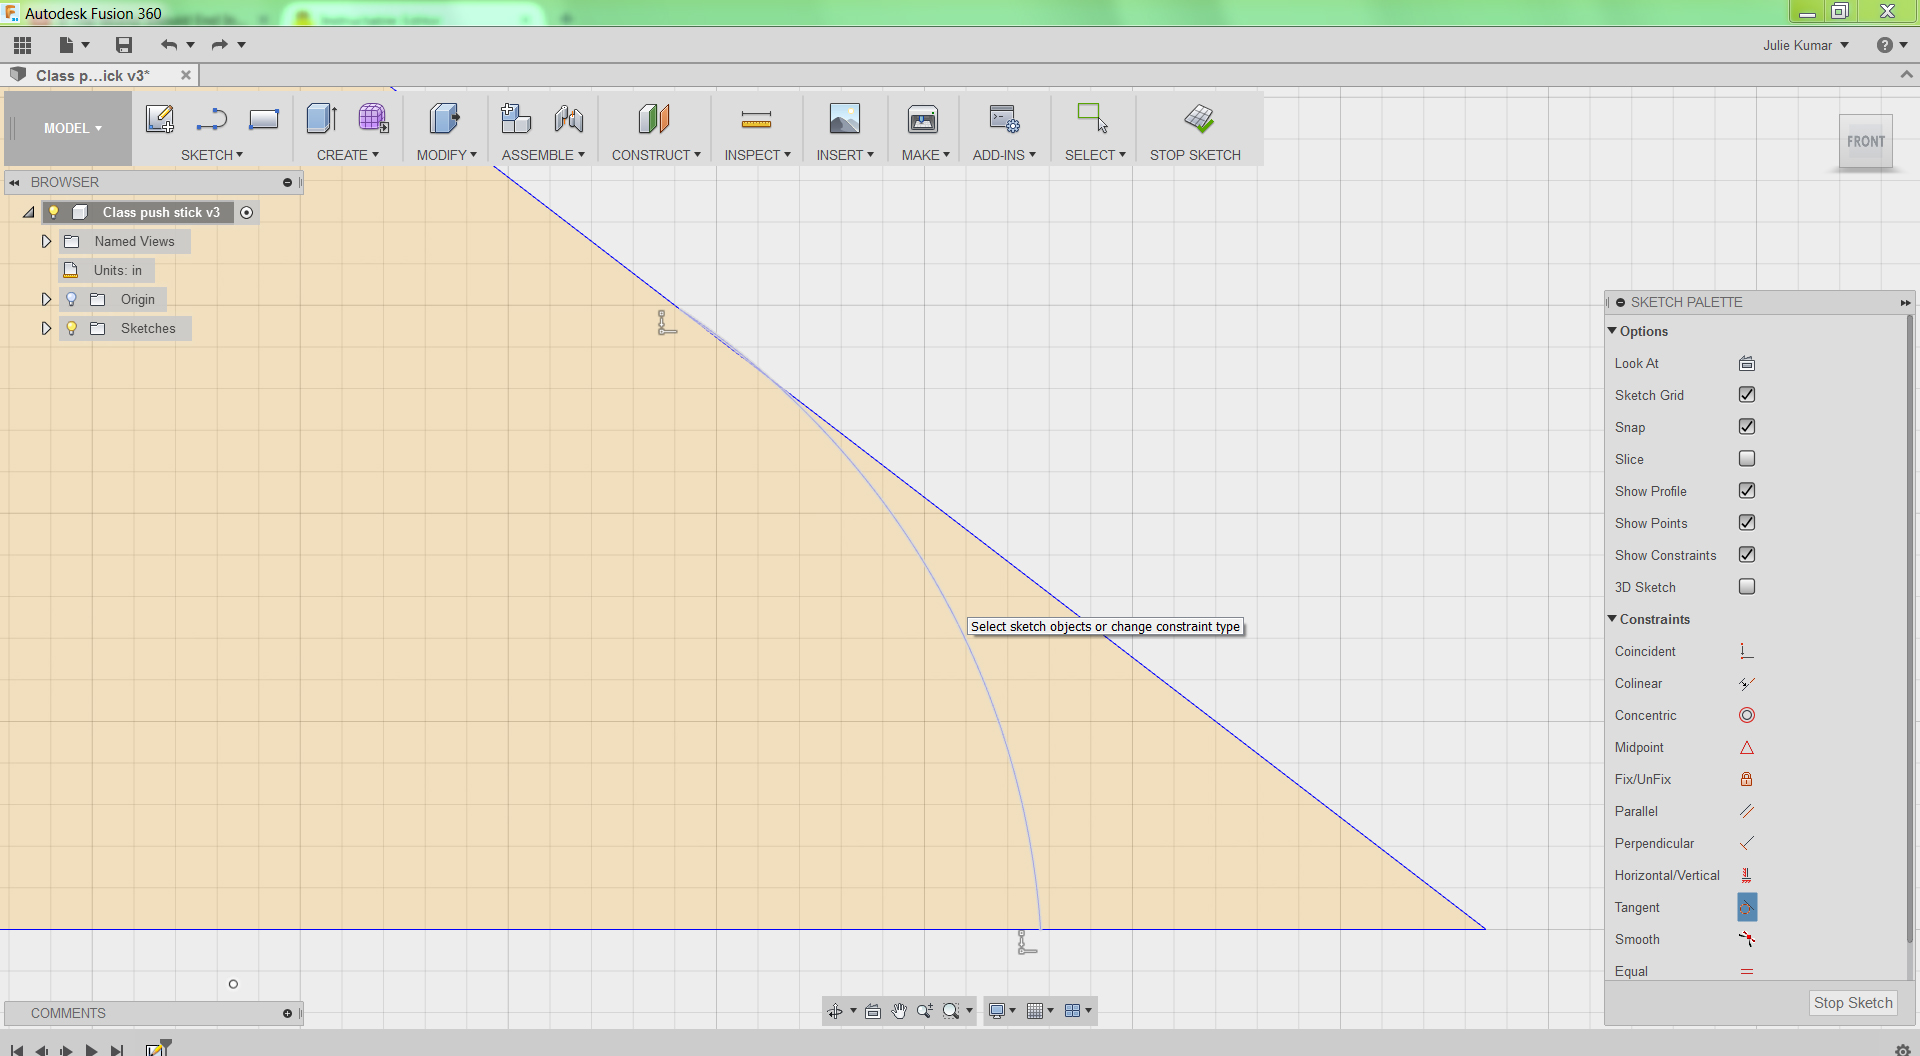Toggle the Snap checkbox
The image size is (1920, 1056).
pyautogui.click(x=1747, y=427)
